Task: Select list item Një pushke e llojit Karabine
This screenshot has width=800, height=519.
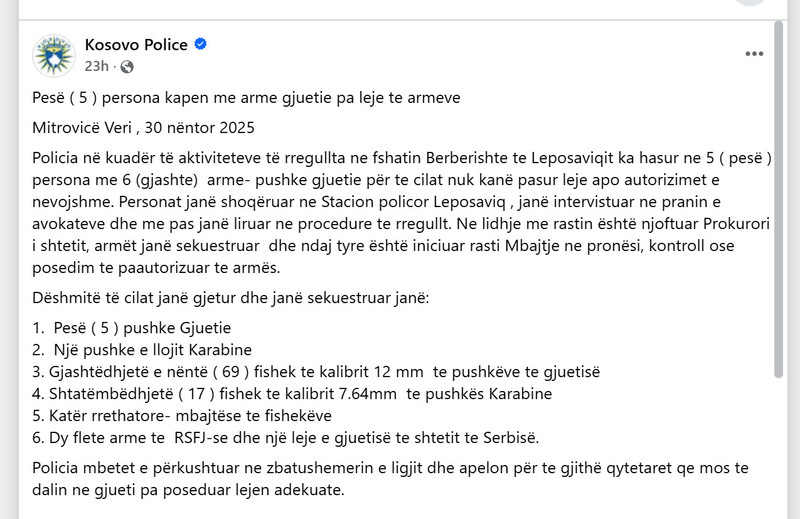Action: 142,350
